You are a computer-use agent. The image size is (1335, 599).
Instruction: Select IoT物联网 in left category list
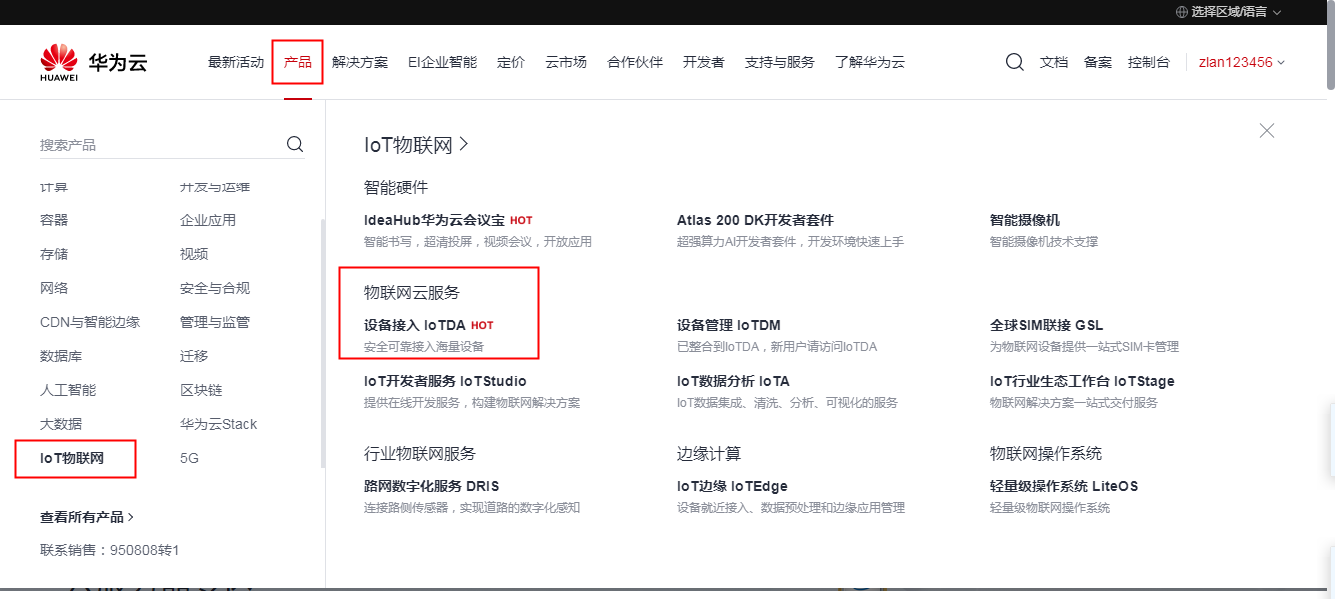coord(72,458)
